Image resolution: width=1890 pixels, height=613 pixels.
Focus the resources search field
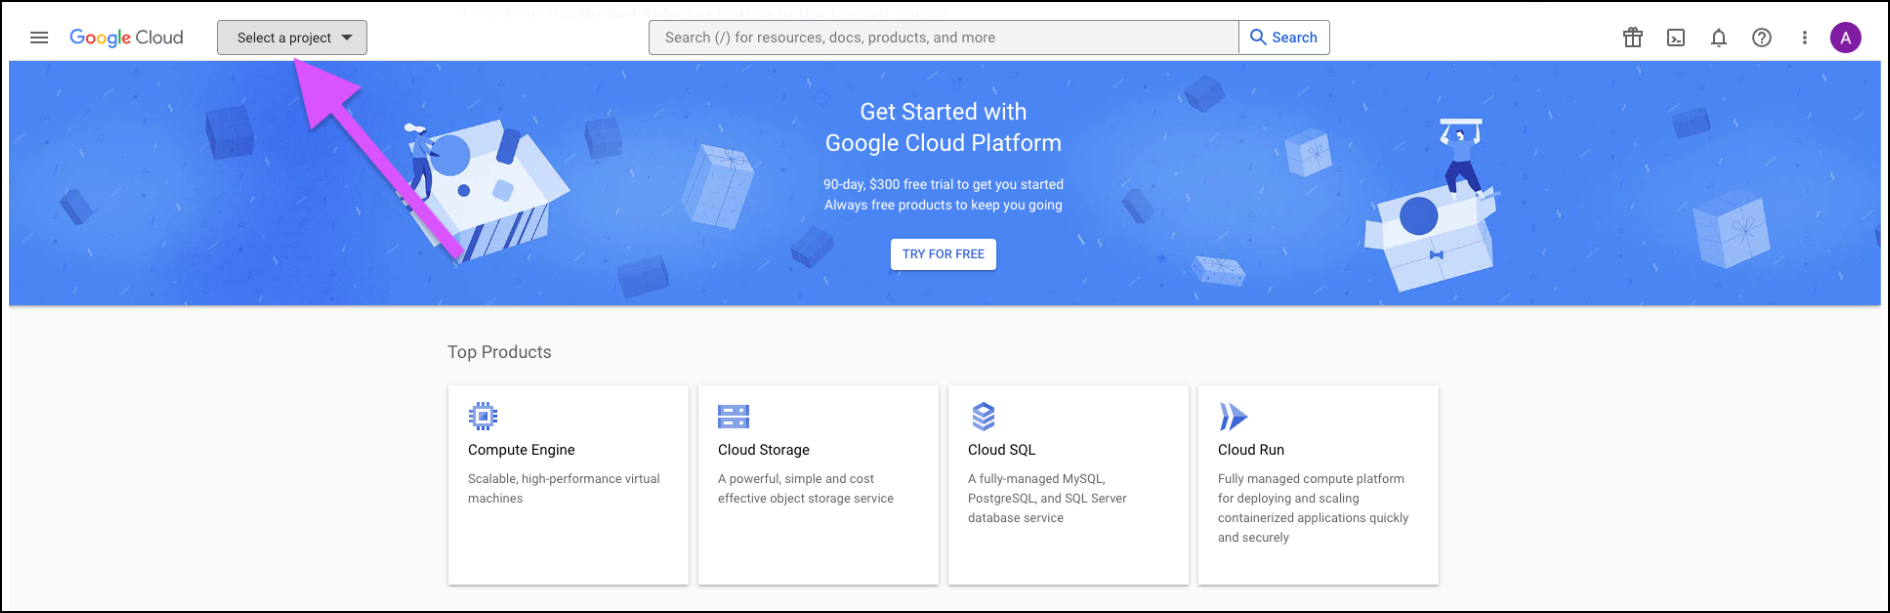(x=942, y=38)
